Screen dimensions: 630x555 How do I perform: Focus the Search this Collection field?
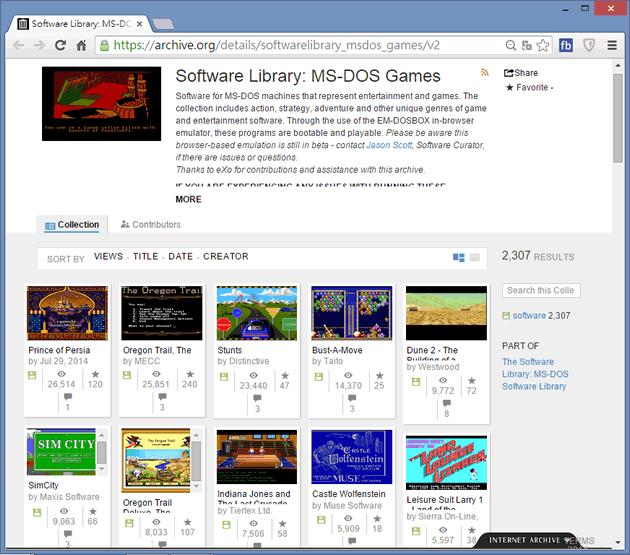(541, 291)
